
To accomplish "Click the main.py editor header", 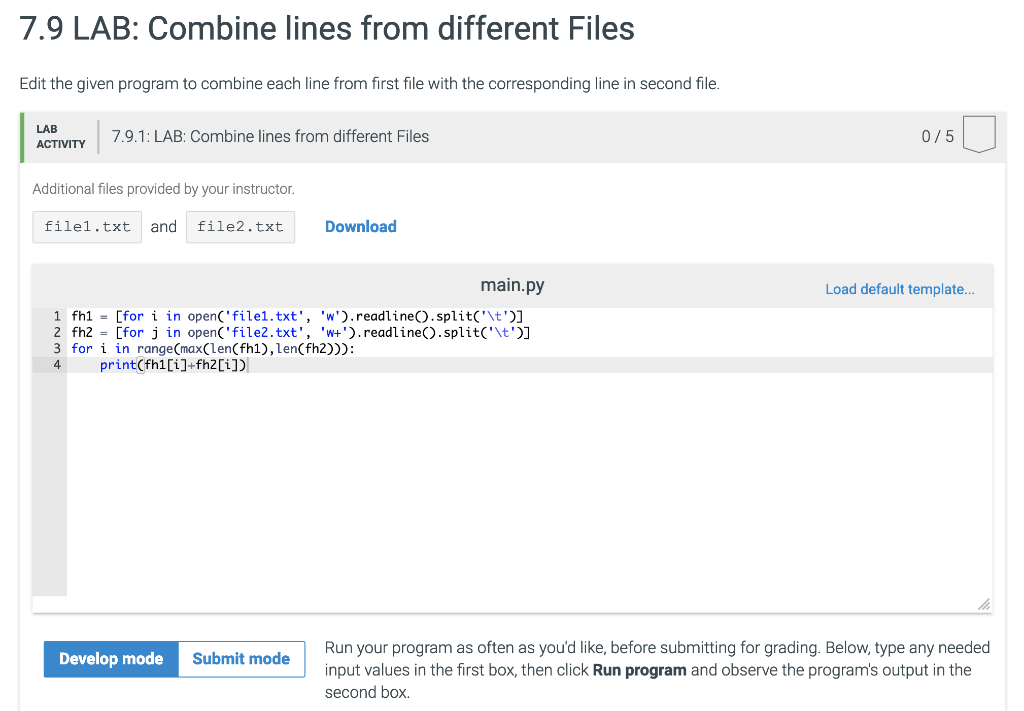I will tap(512, 285).
